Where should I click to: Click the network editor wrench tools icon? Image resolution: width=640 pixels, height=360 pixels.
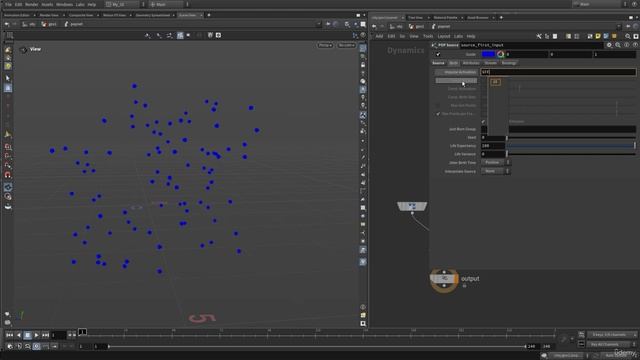click(539, 36)
